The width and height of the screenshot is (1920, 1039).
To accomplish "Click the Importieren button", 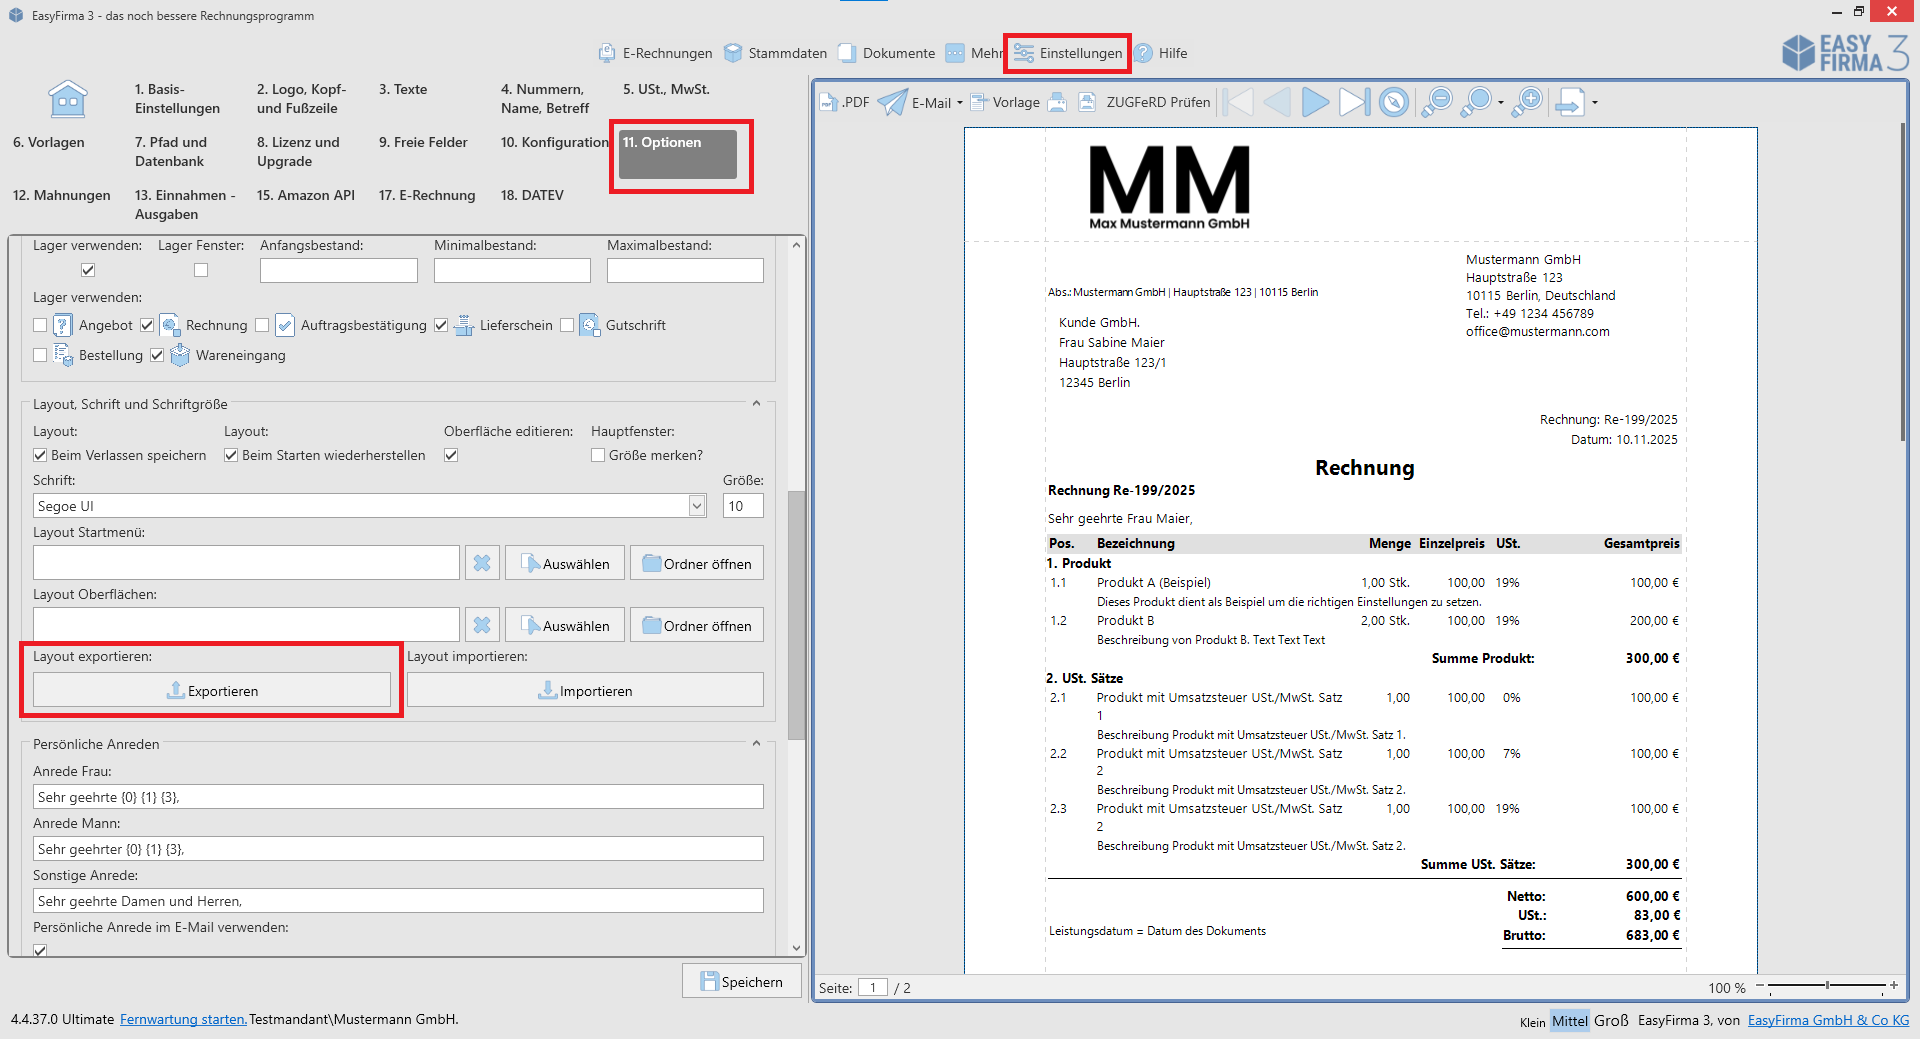I will [585, 690].
